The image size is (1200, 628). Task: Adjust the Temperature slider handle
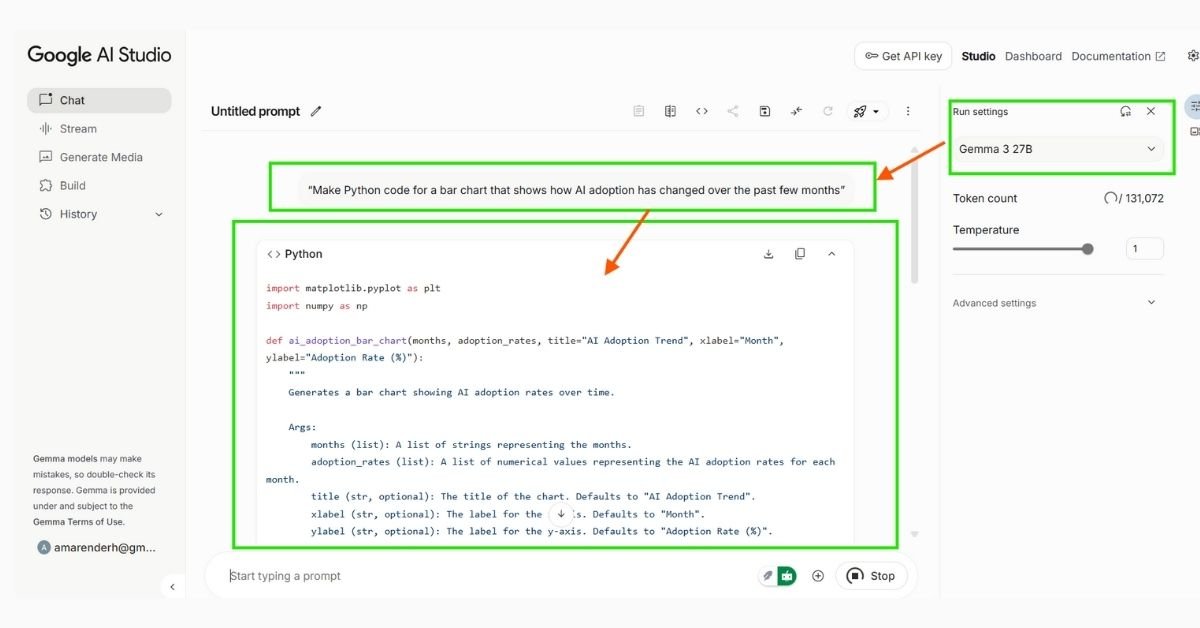click(x=1087, y=249)
